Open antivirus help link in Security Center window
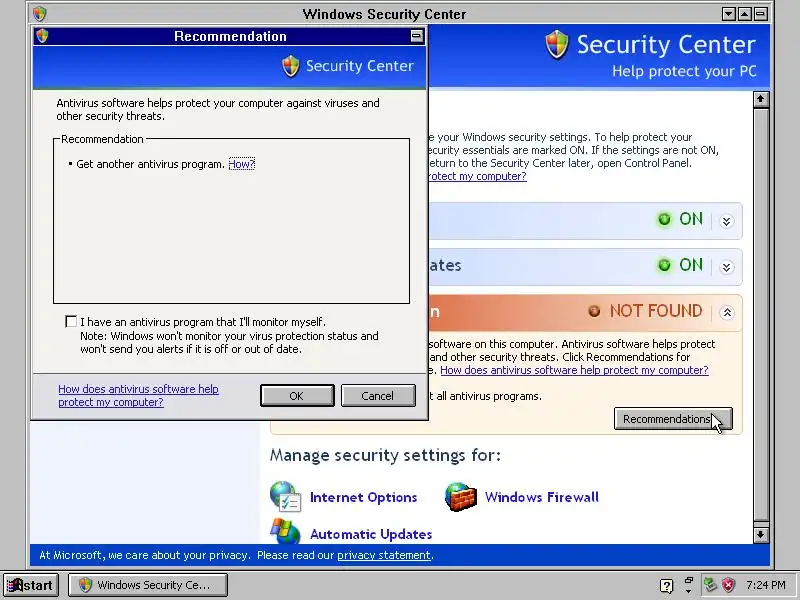This screenshot has width=800, height=600. pos(574,370)
